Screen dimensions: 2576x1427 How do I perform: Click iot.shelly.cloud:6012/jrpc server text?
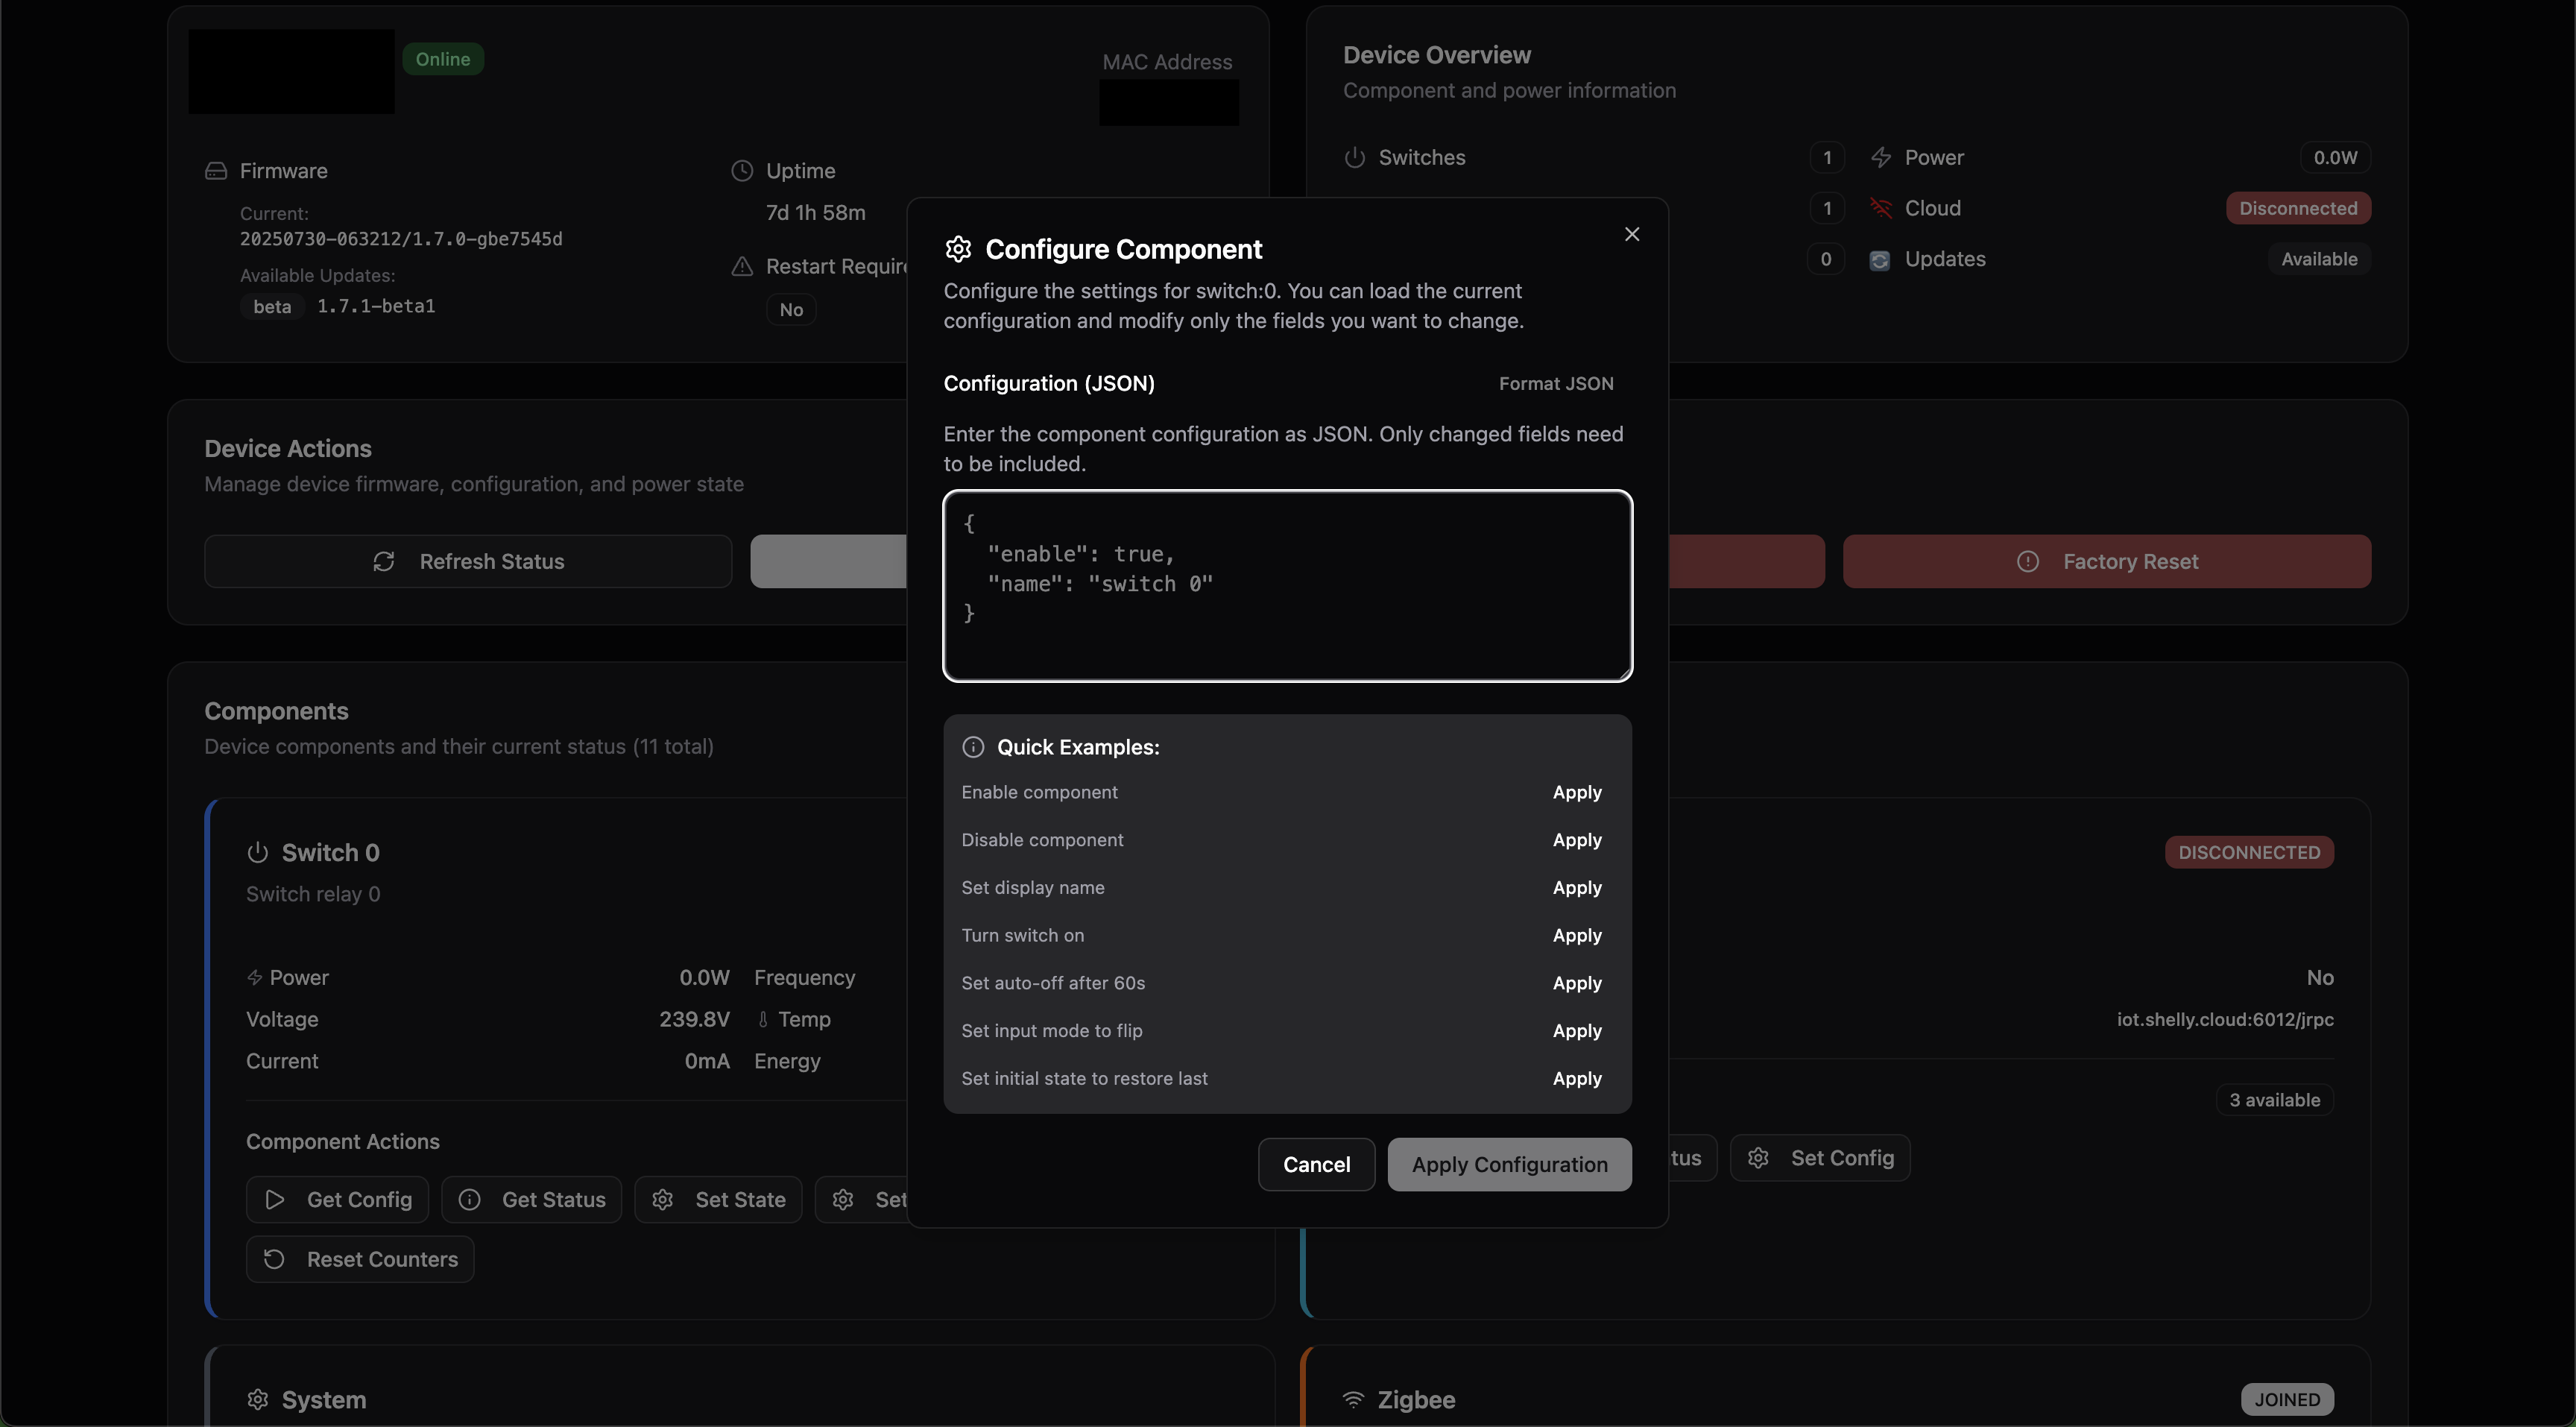pos(2225,1020)
